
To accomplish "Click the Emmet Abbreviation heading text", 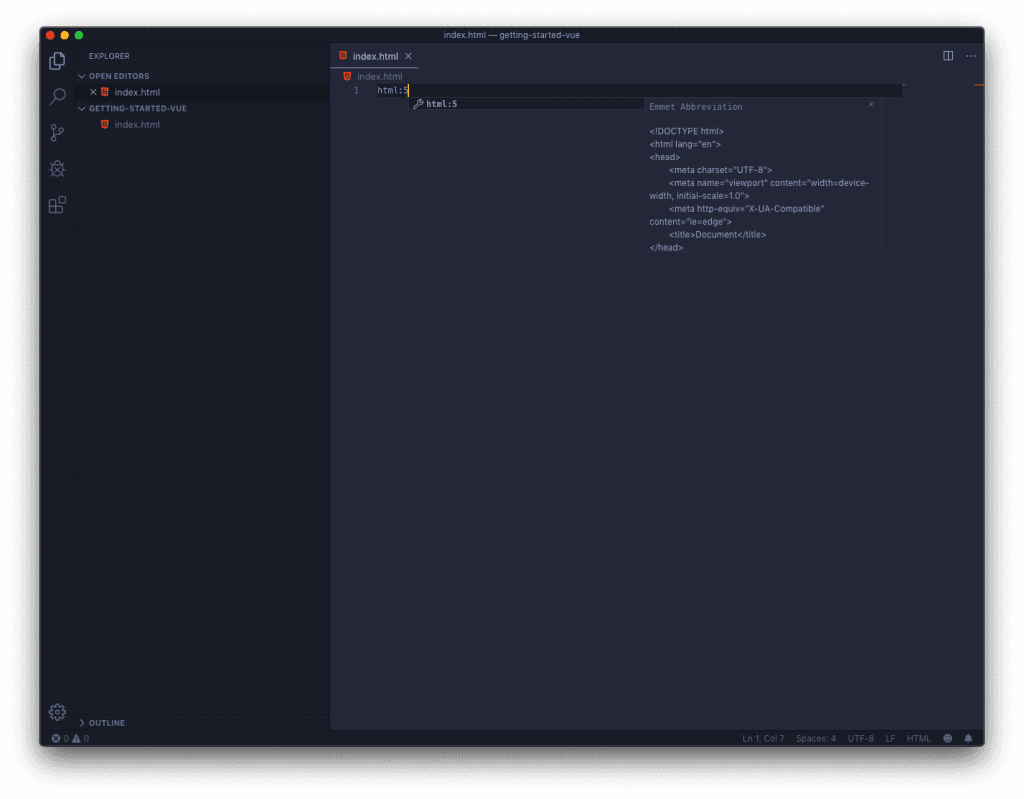I will pyautogui.click(x=696, y=106).
